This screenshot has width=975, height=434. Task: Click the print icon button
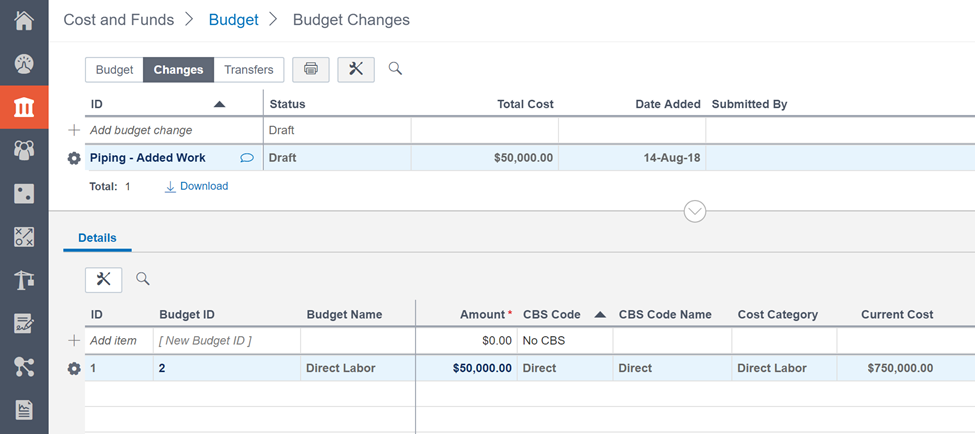tap(311, 69)
